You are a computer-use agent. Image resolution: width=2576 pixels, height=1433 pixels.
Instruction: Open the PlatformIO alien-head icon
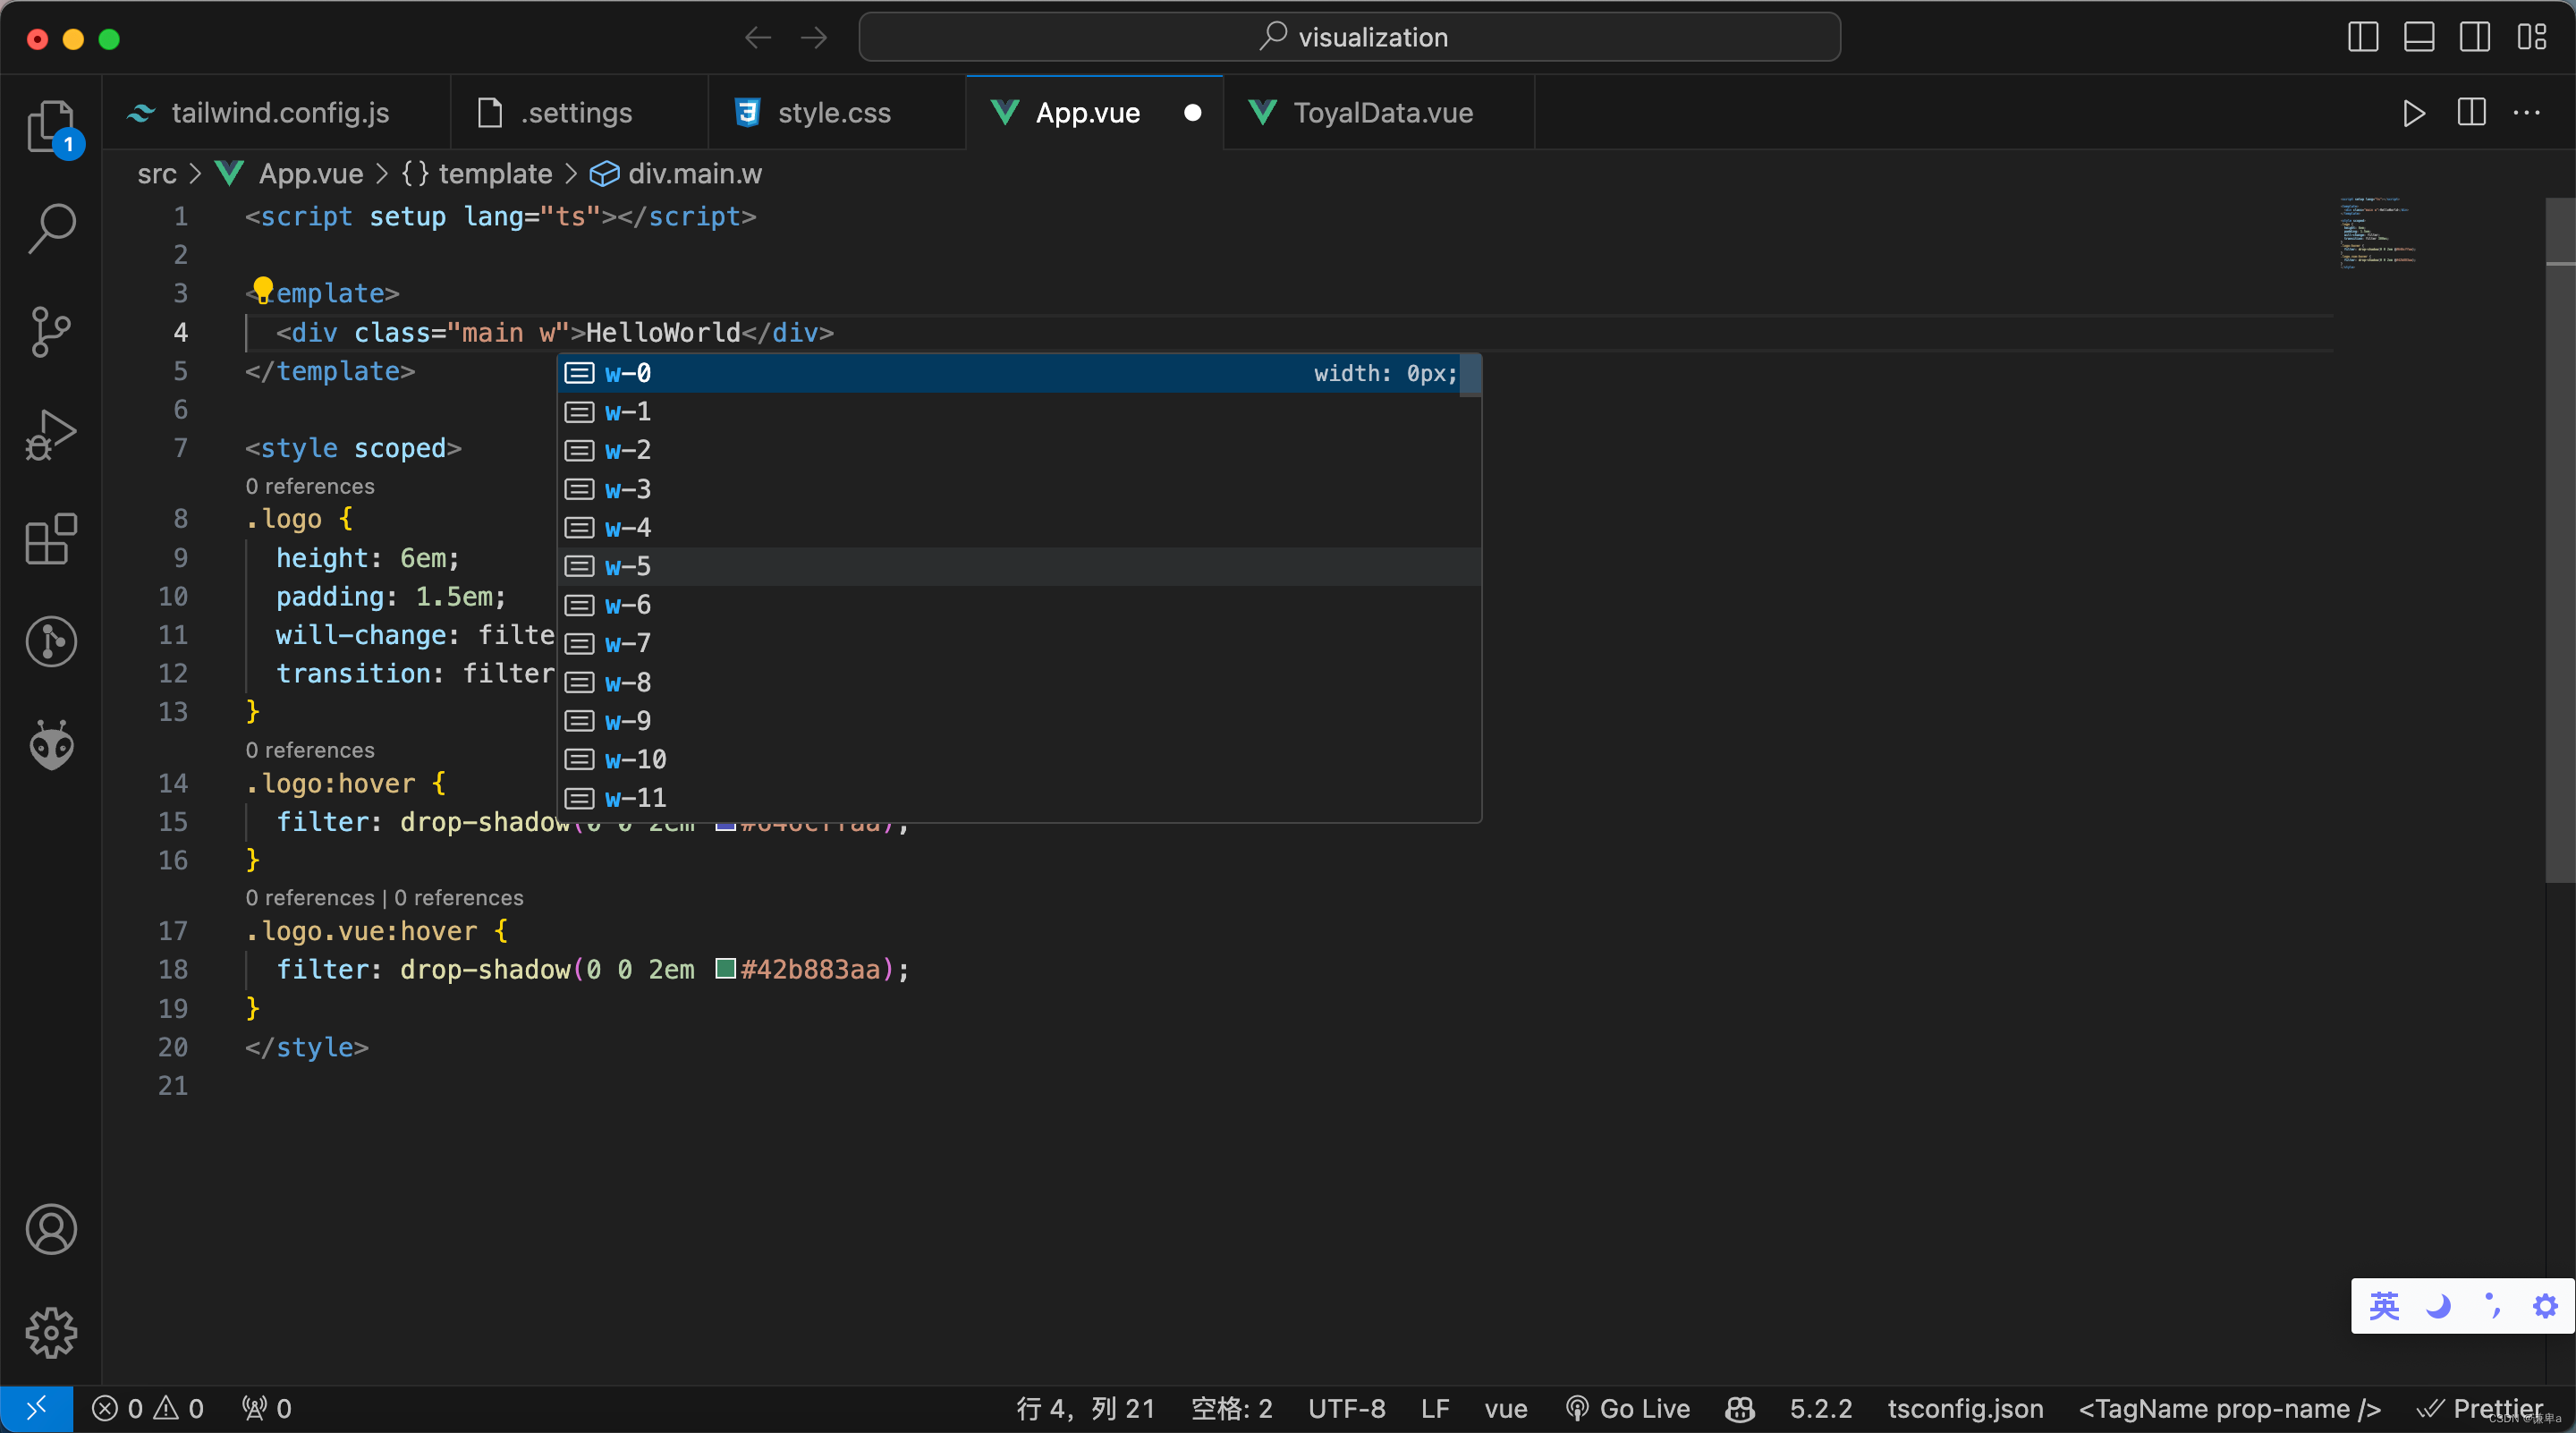(x=51, y=745)
